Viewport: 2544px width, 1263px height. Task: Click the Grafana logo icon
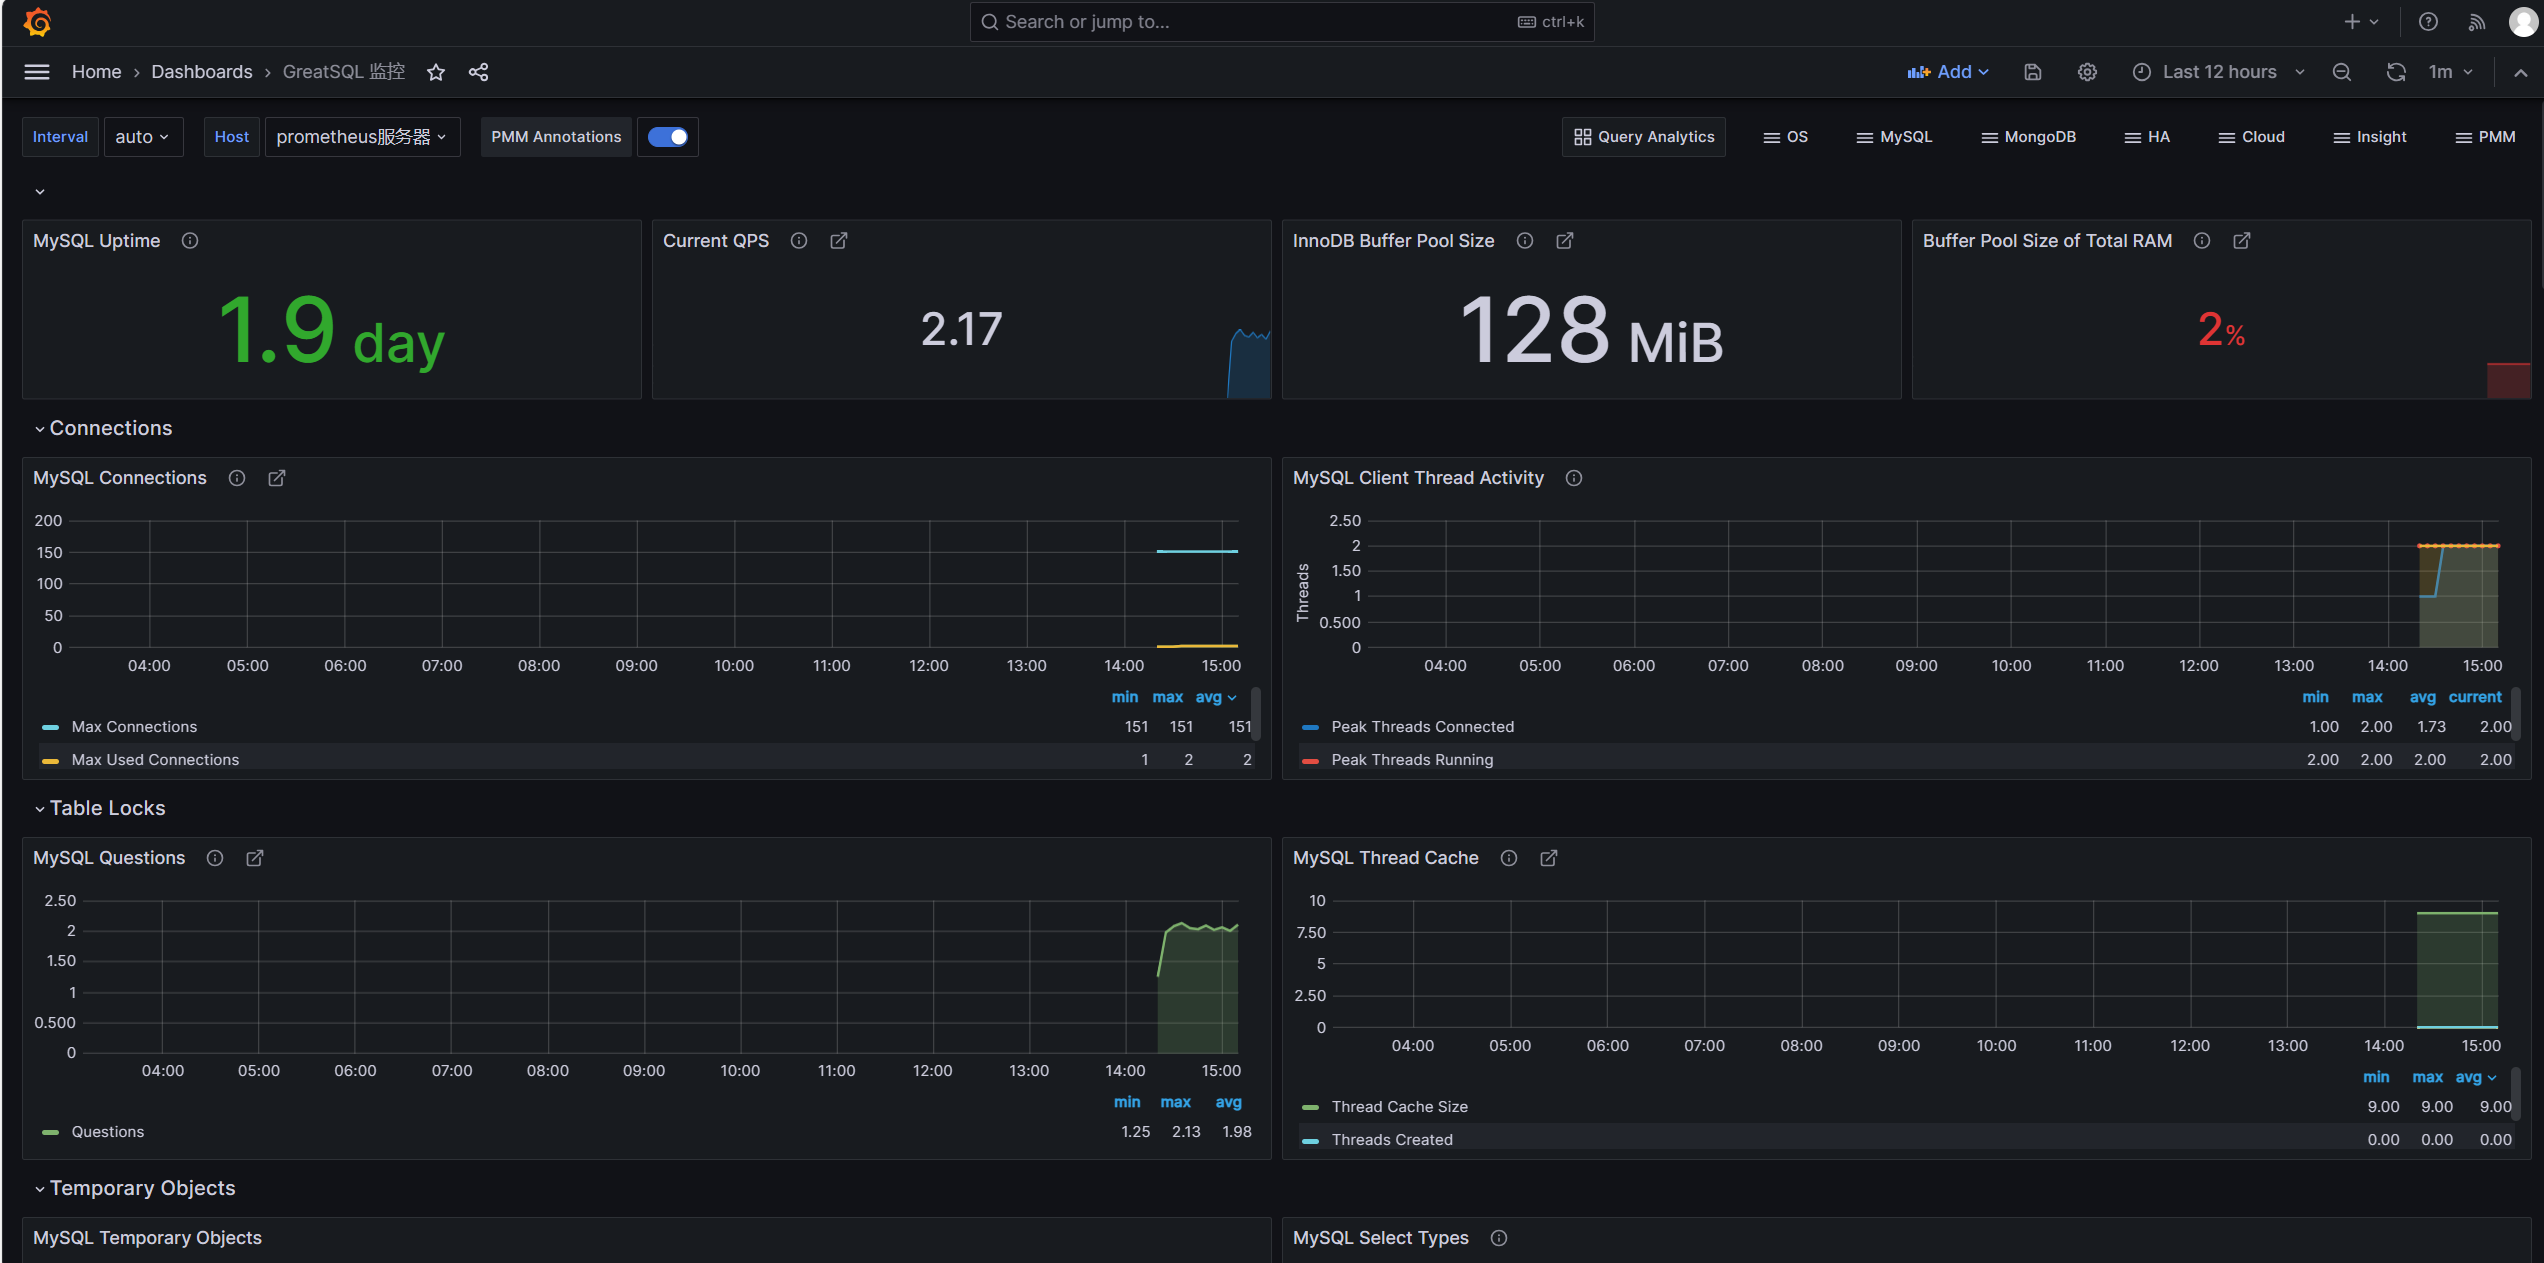37,22
